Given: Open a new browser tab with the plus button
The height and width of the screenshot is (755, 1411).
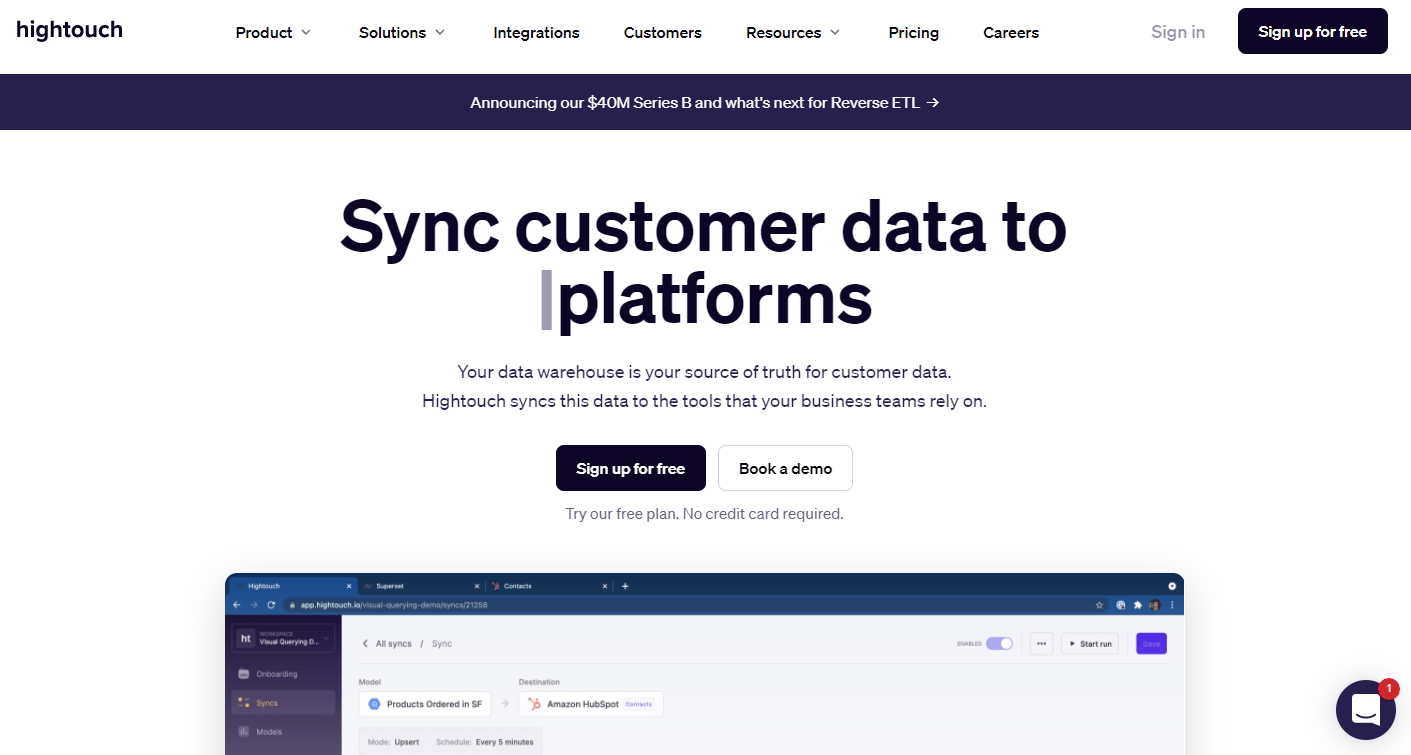Looking at the screenshot, I should coord(625,586).
